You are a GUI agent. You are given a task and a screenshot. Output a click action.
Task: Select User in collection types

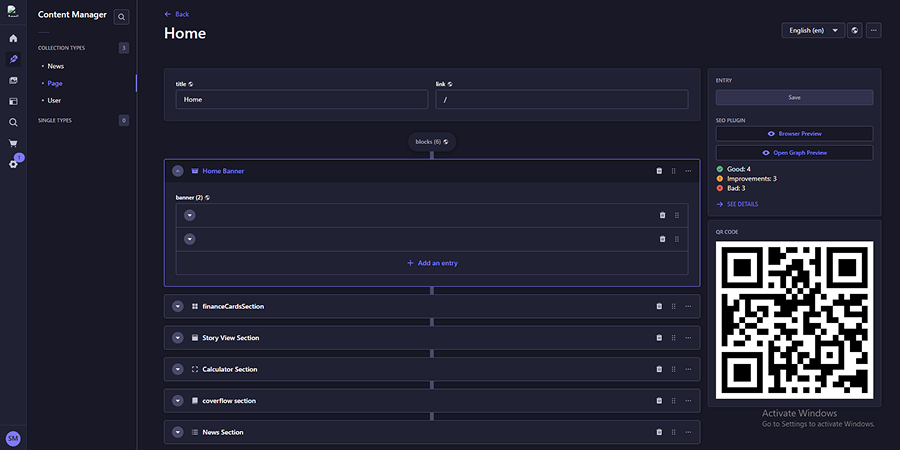[x=54, y=100]
